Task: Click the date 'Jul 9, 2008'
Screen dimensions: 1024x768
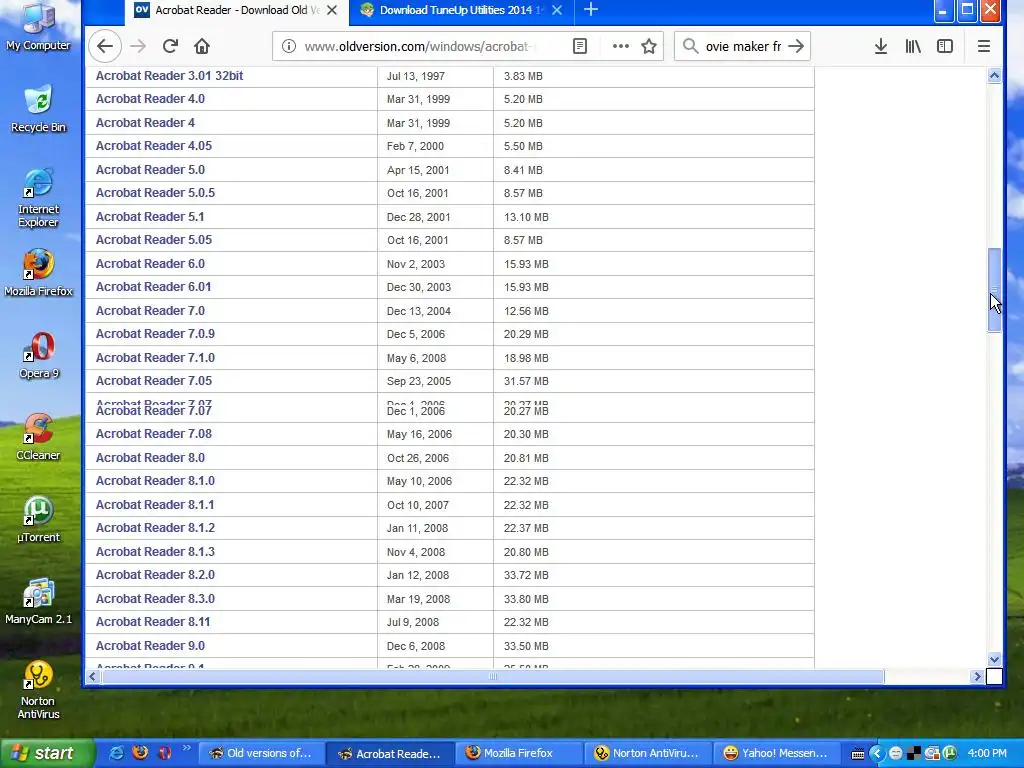Action: [x=413, y=622]
